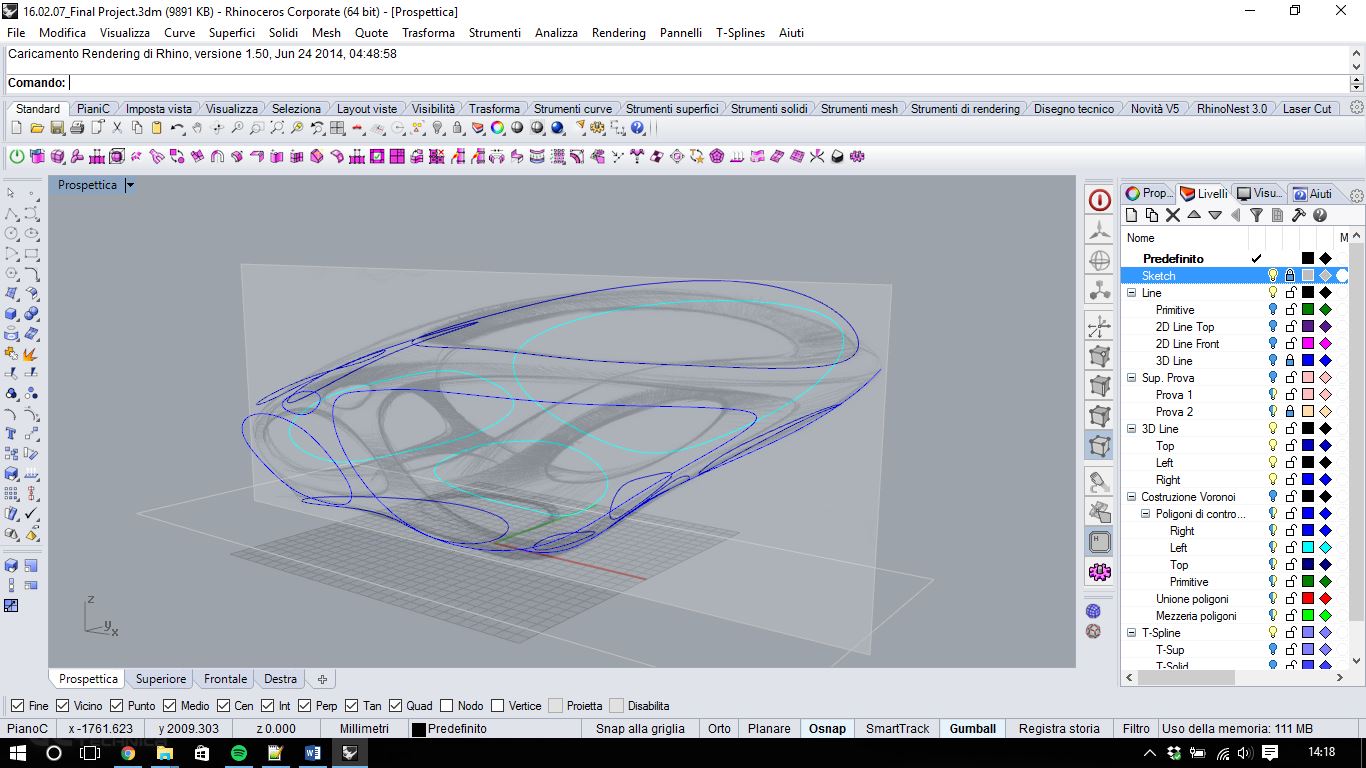The height and width of the screenshot is (768, 1366).
Task: Delete layer with the X icon
Action: pos(1173,215)
